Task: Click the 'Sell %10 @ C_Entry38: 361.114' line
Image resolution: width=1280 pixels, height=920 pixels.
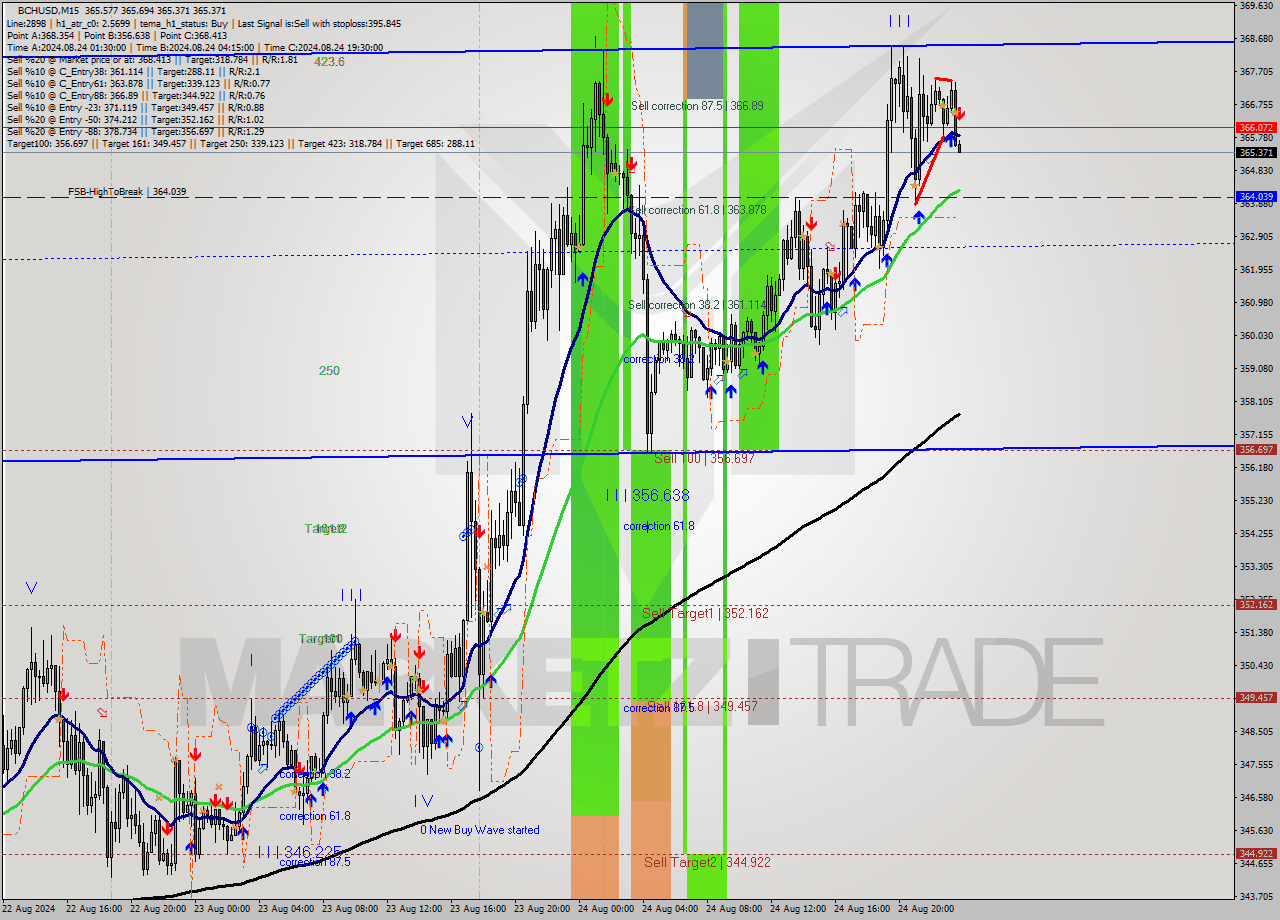Action: [x=133, y=71]
